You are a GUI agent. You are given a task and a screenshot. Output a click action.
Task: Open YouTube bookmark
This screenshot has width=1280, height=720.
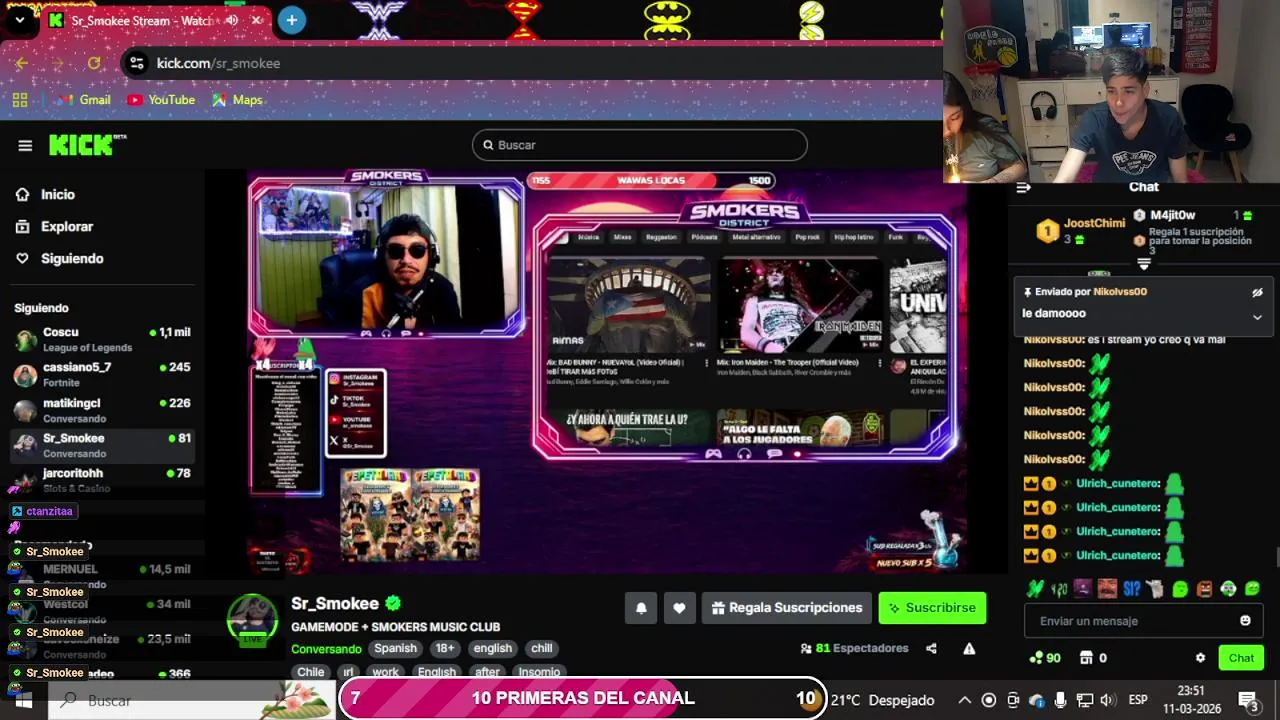pyautogui.click(x=161, y=100)
